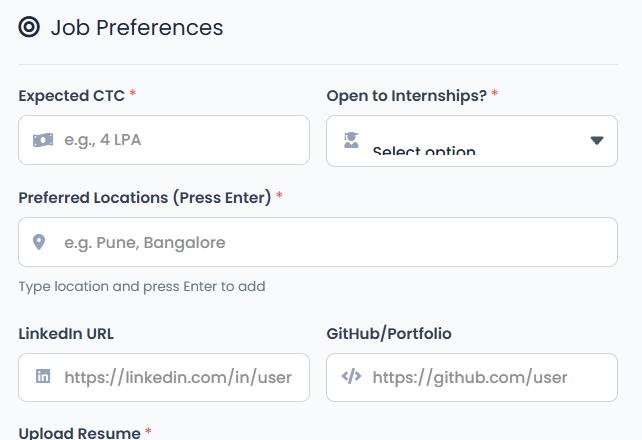642x440 pixels.
Task: Focus the GitHub/Portfolio URL field
Action: [x=485, y=377]
